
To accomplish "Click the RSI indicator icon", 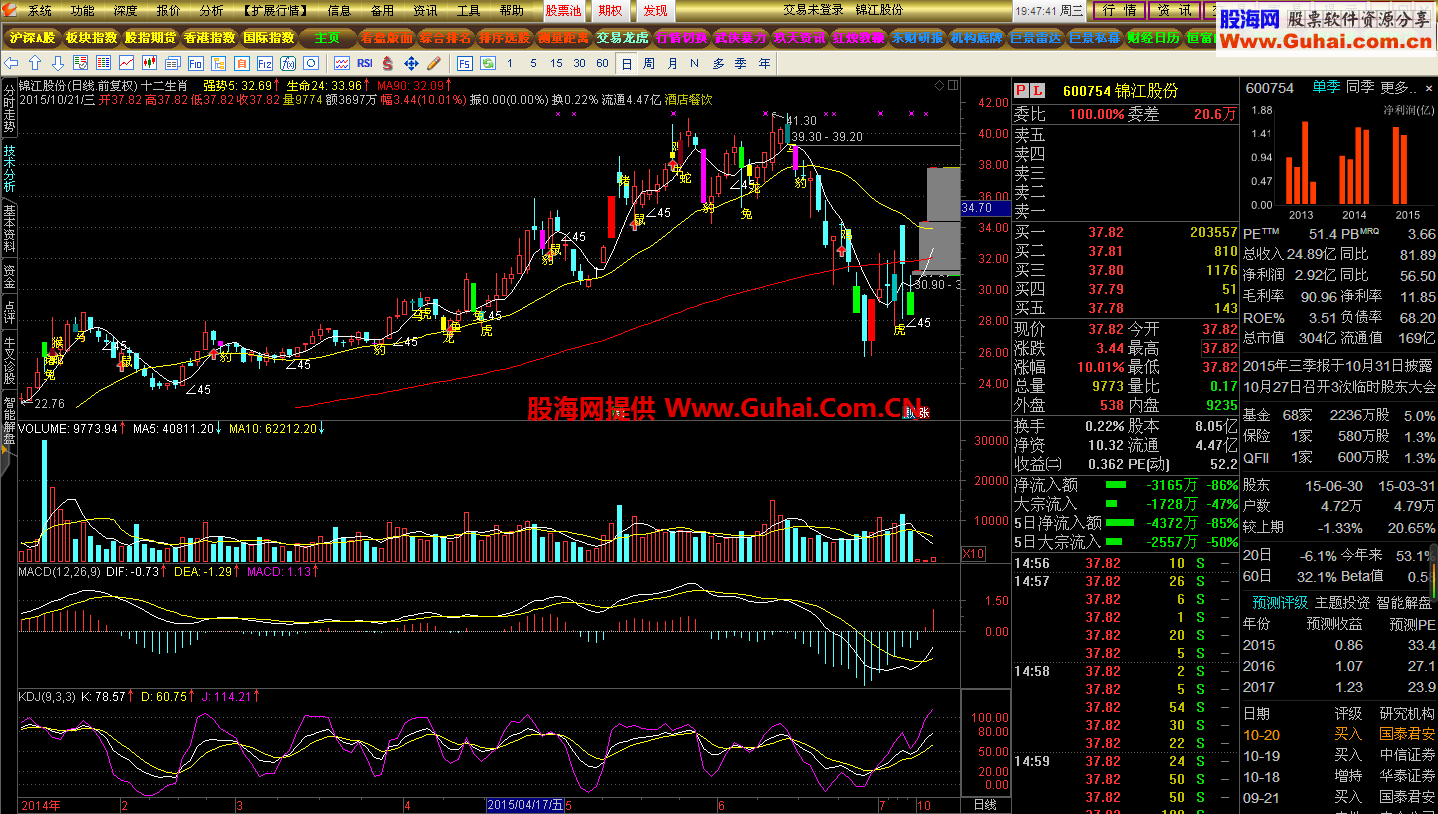I will [x=365, y=63].
